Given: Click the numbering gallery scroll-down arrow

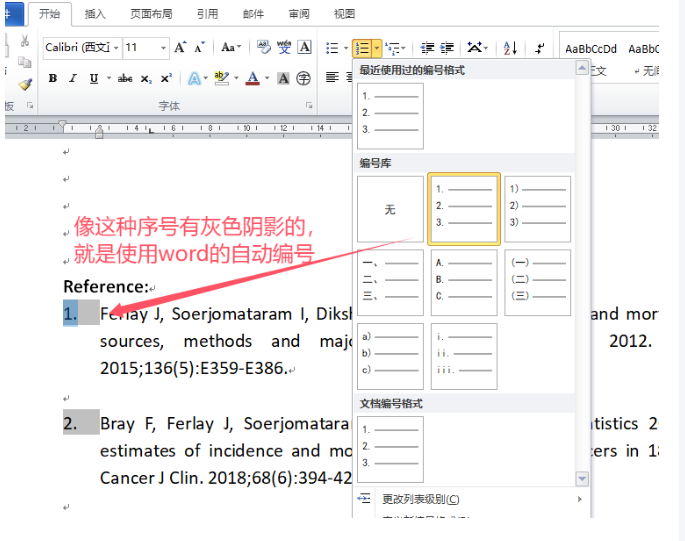Looking at the screenshot, I should coord(582,479).
